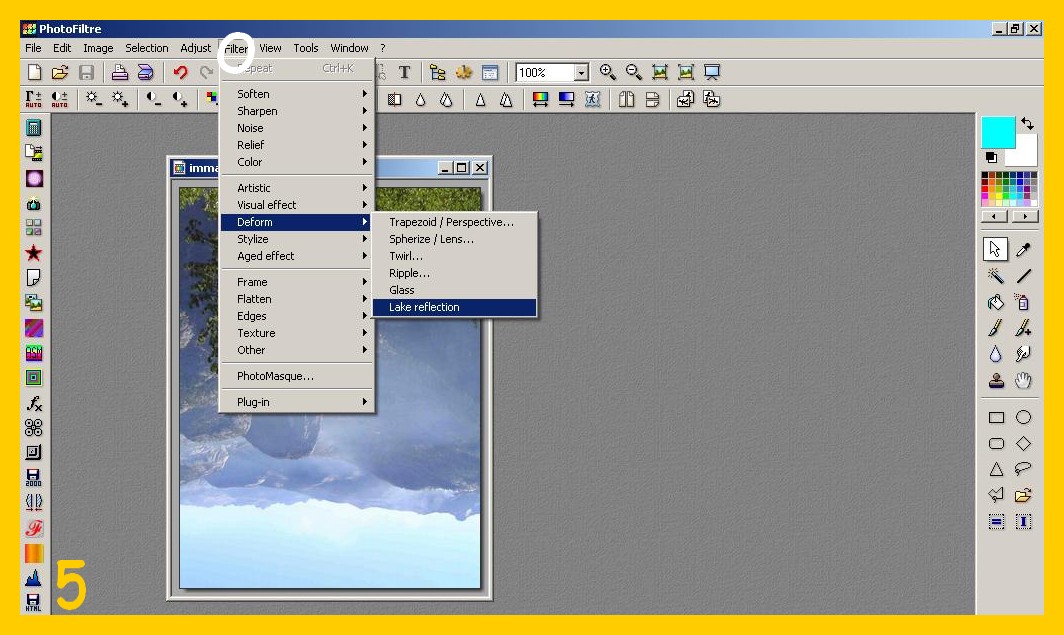Pick the Eyedropper tool
The image size is (1064, 635).
pos(1023,250)
